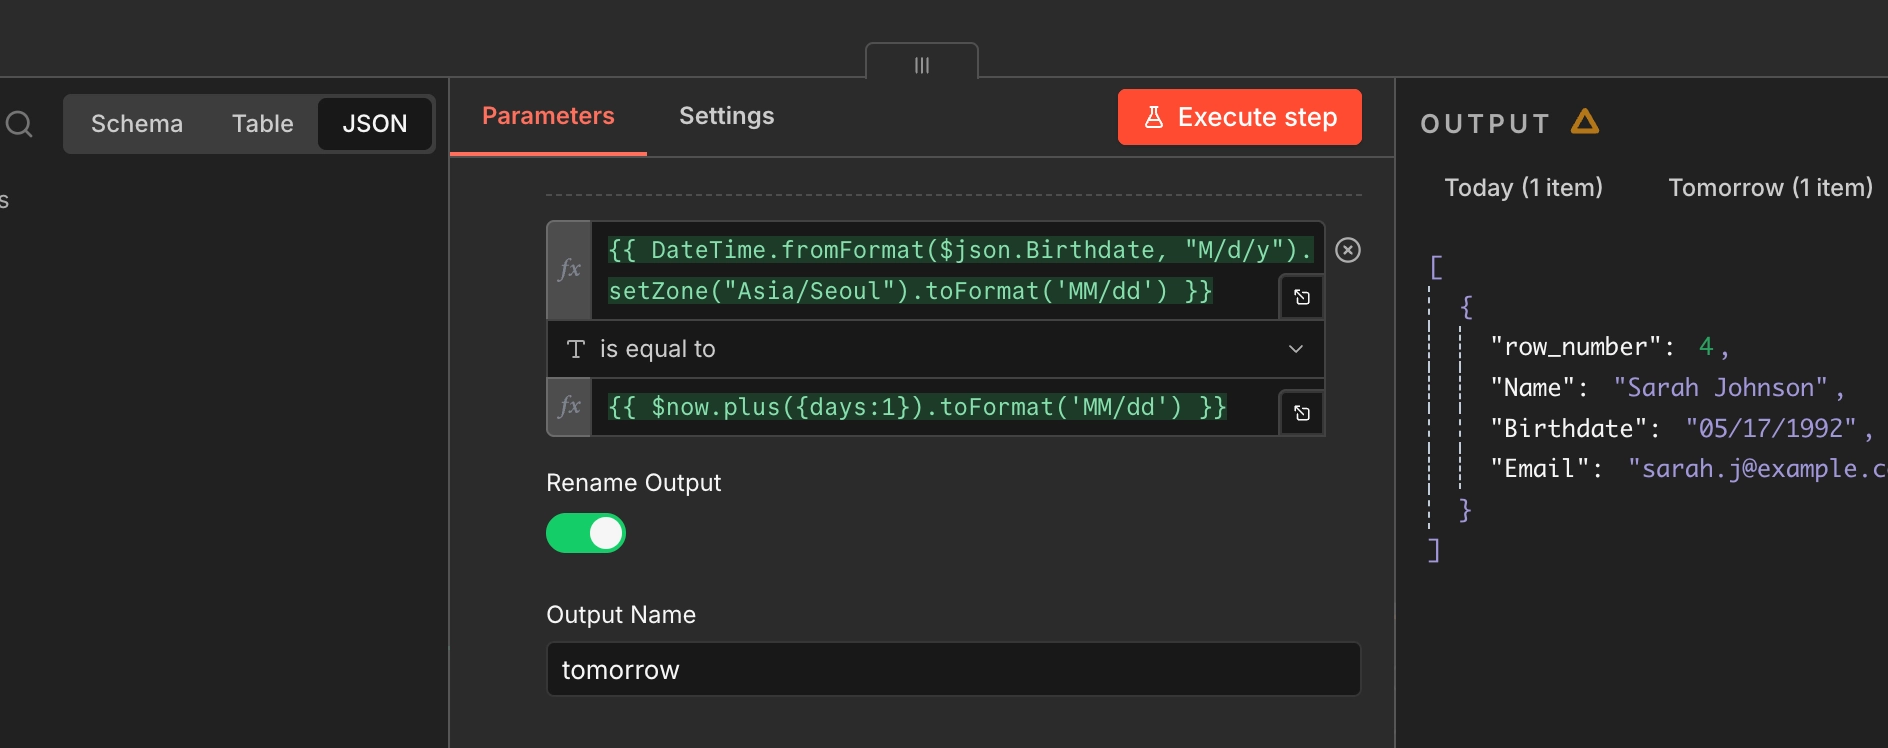Open the Parameters tab
The height and width of the screenshot is (748, 1888).
click(x=548, y=116)
